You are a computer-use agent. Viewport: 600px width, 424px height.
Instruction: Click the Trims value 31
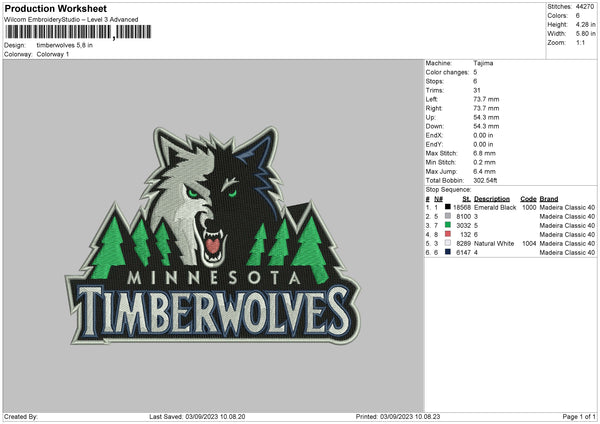click(477, 90)
